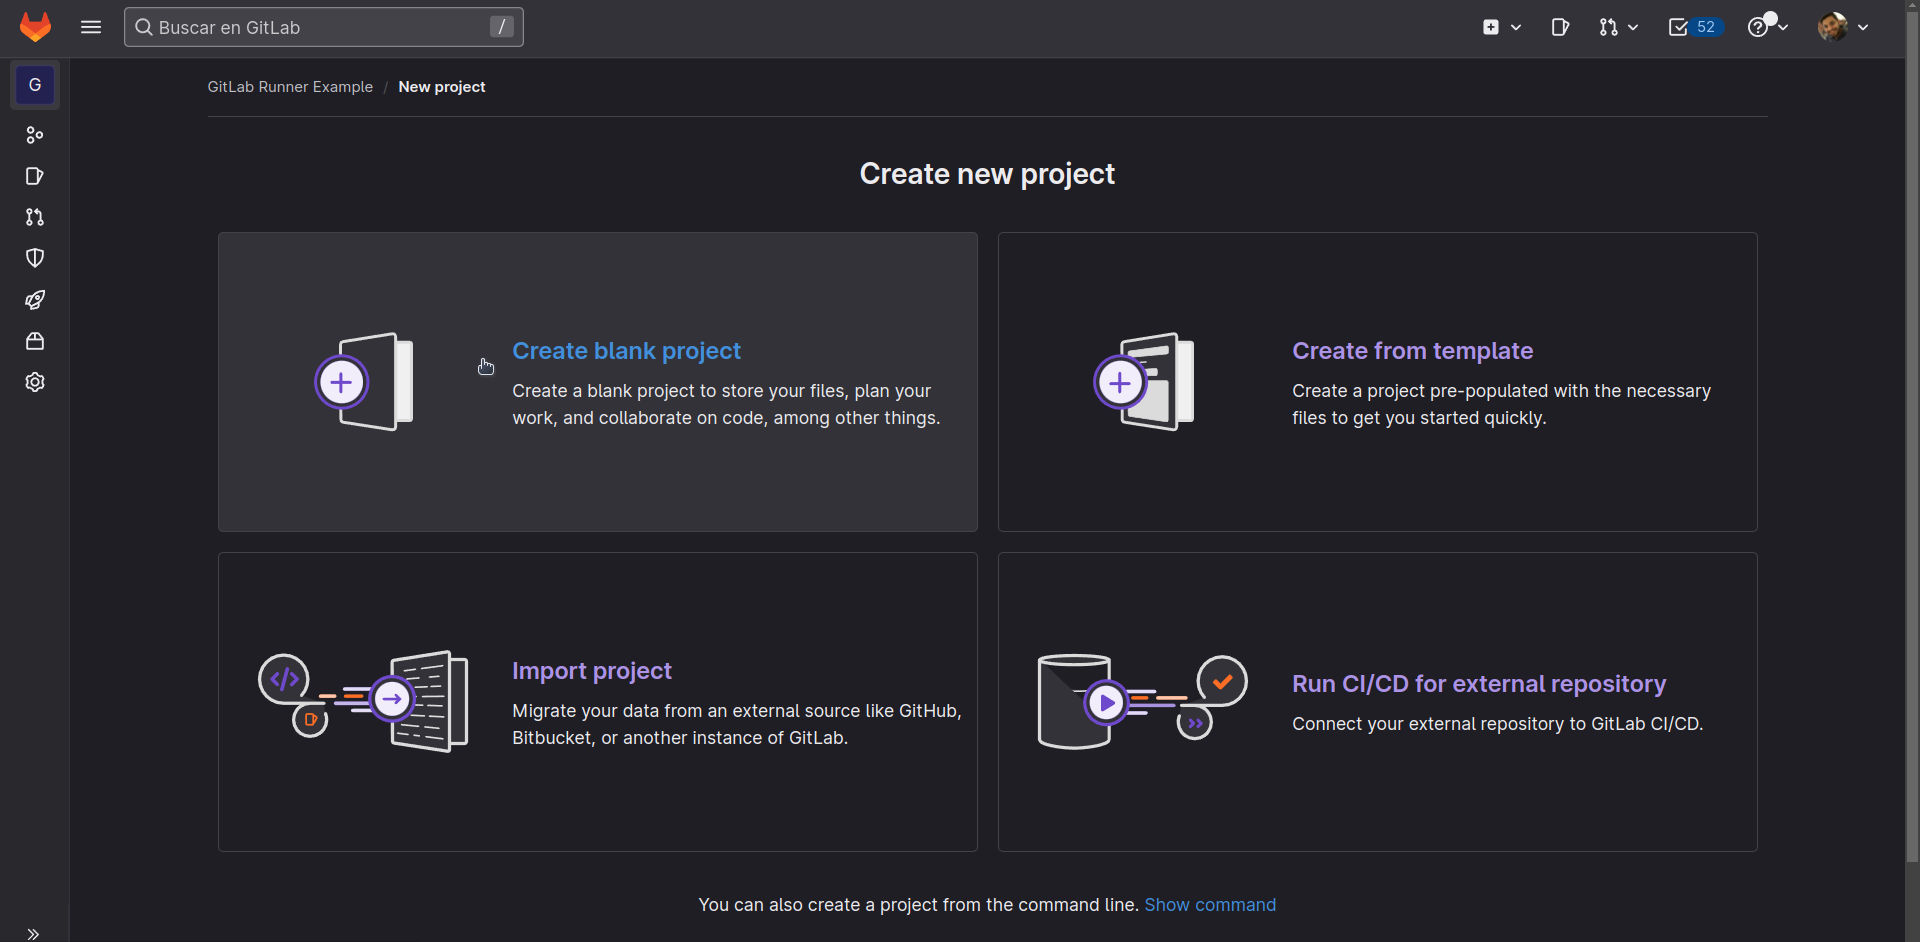Viewport: 1920px width, 942px height.
Task: Click the import project illustration
Action: (x=364, y=702)
